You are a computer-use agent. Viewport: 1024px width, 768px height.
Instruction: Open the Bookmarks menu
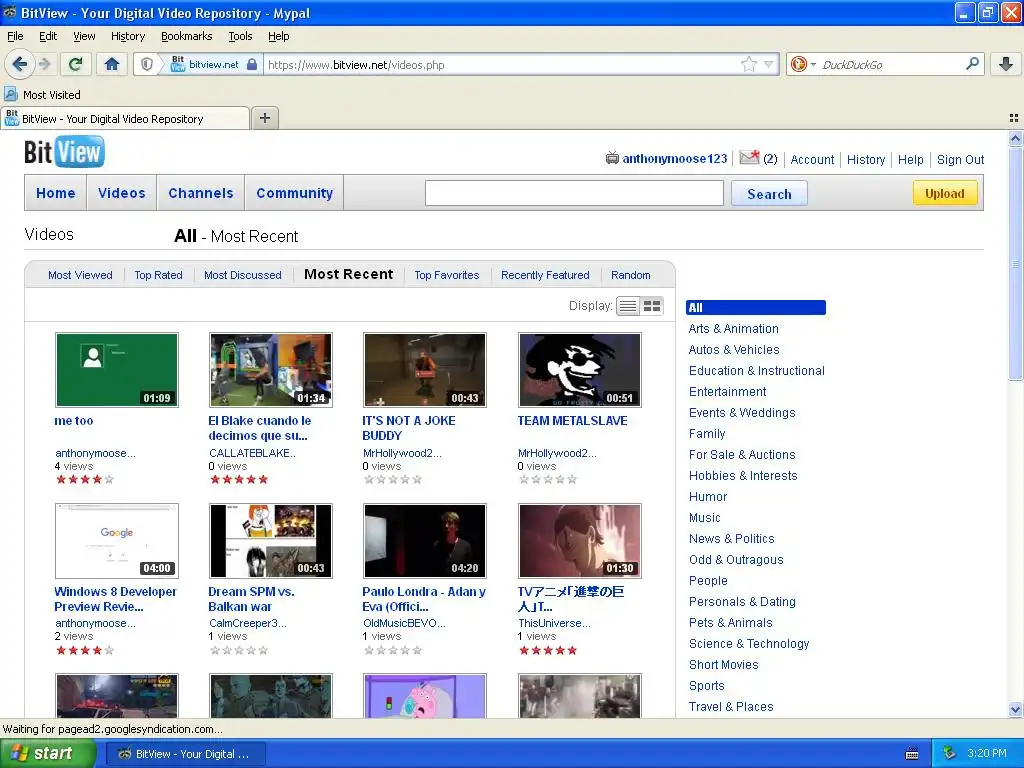pos(186,36)
